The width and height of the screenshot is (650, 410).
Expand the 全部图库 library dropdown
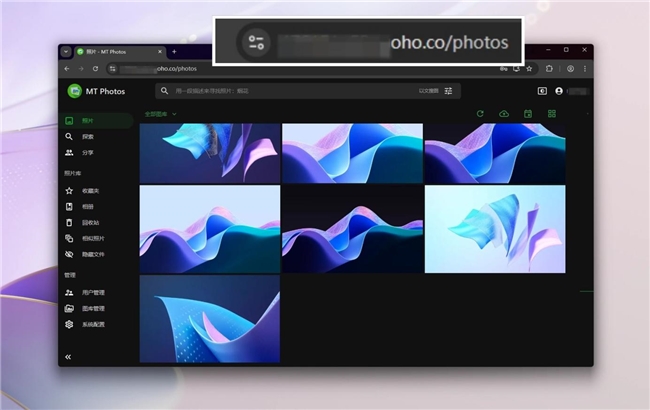coord(160,114)
